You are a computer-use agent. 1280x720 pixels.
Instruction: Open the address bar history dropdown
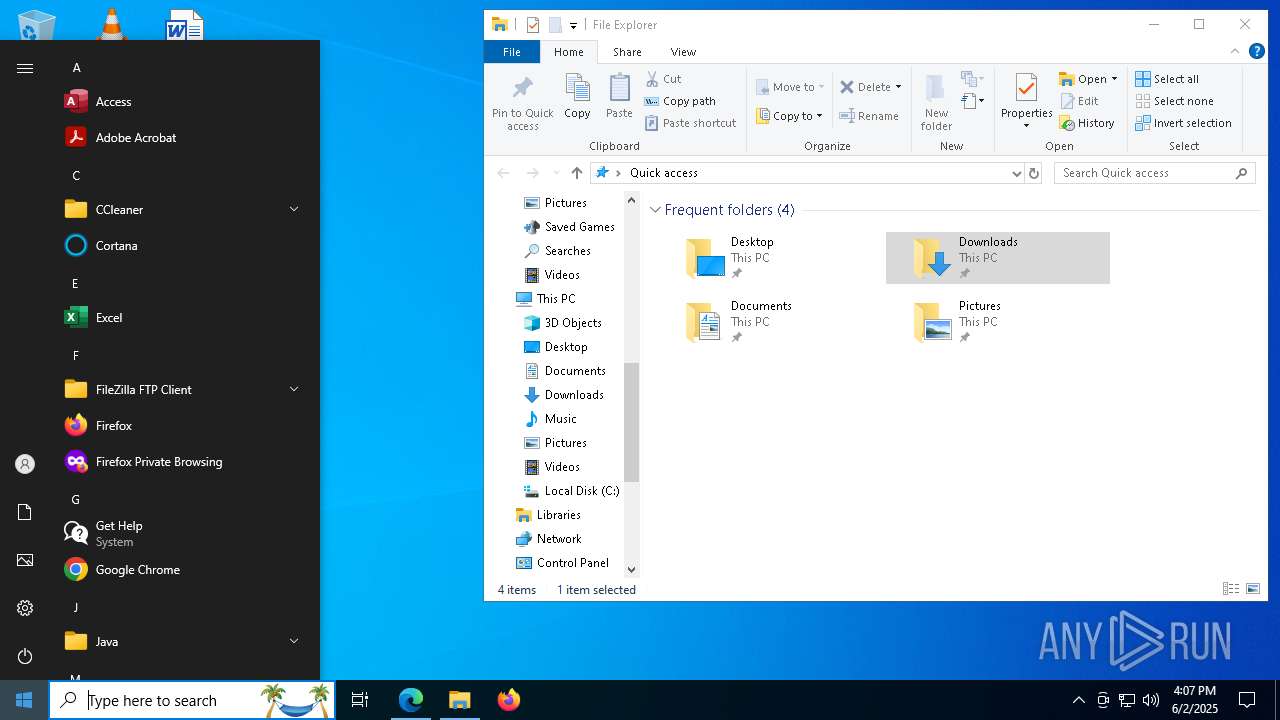1017,173
